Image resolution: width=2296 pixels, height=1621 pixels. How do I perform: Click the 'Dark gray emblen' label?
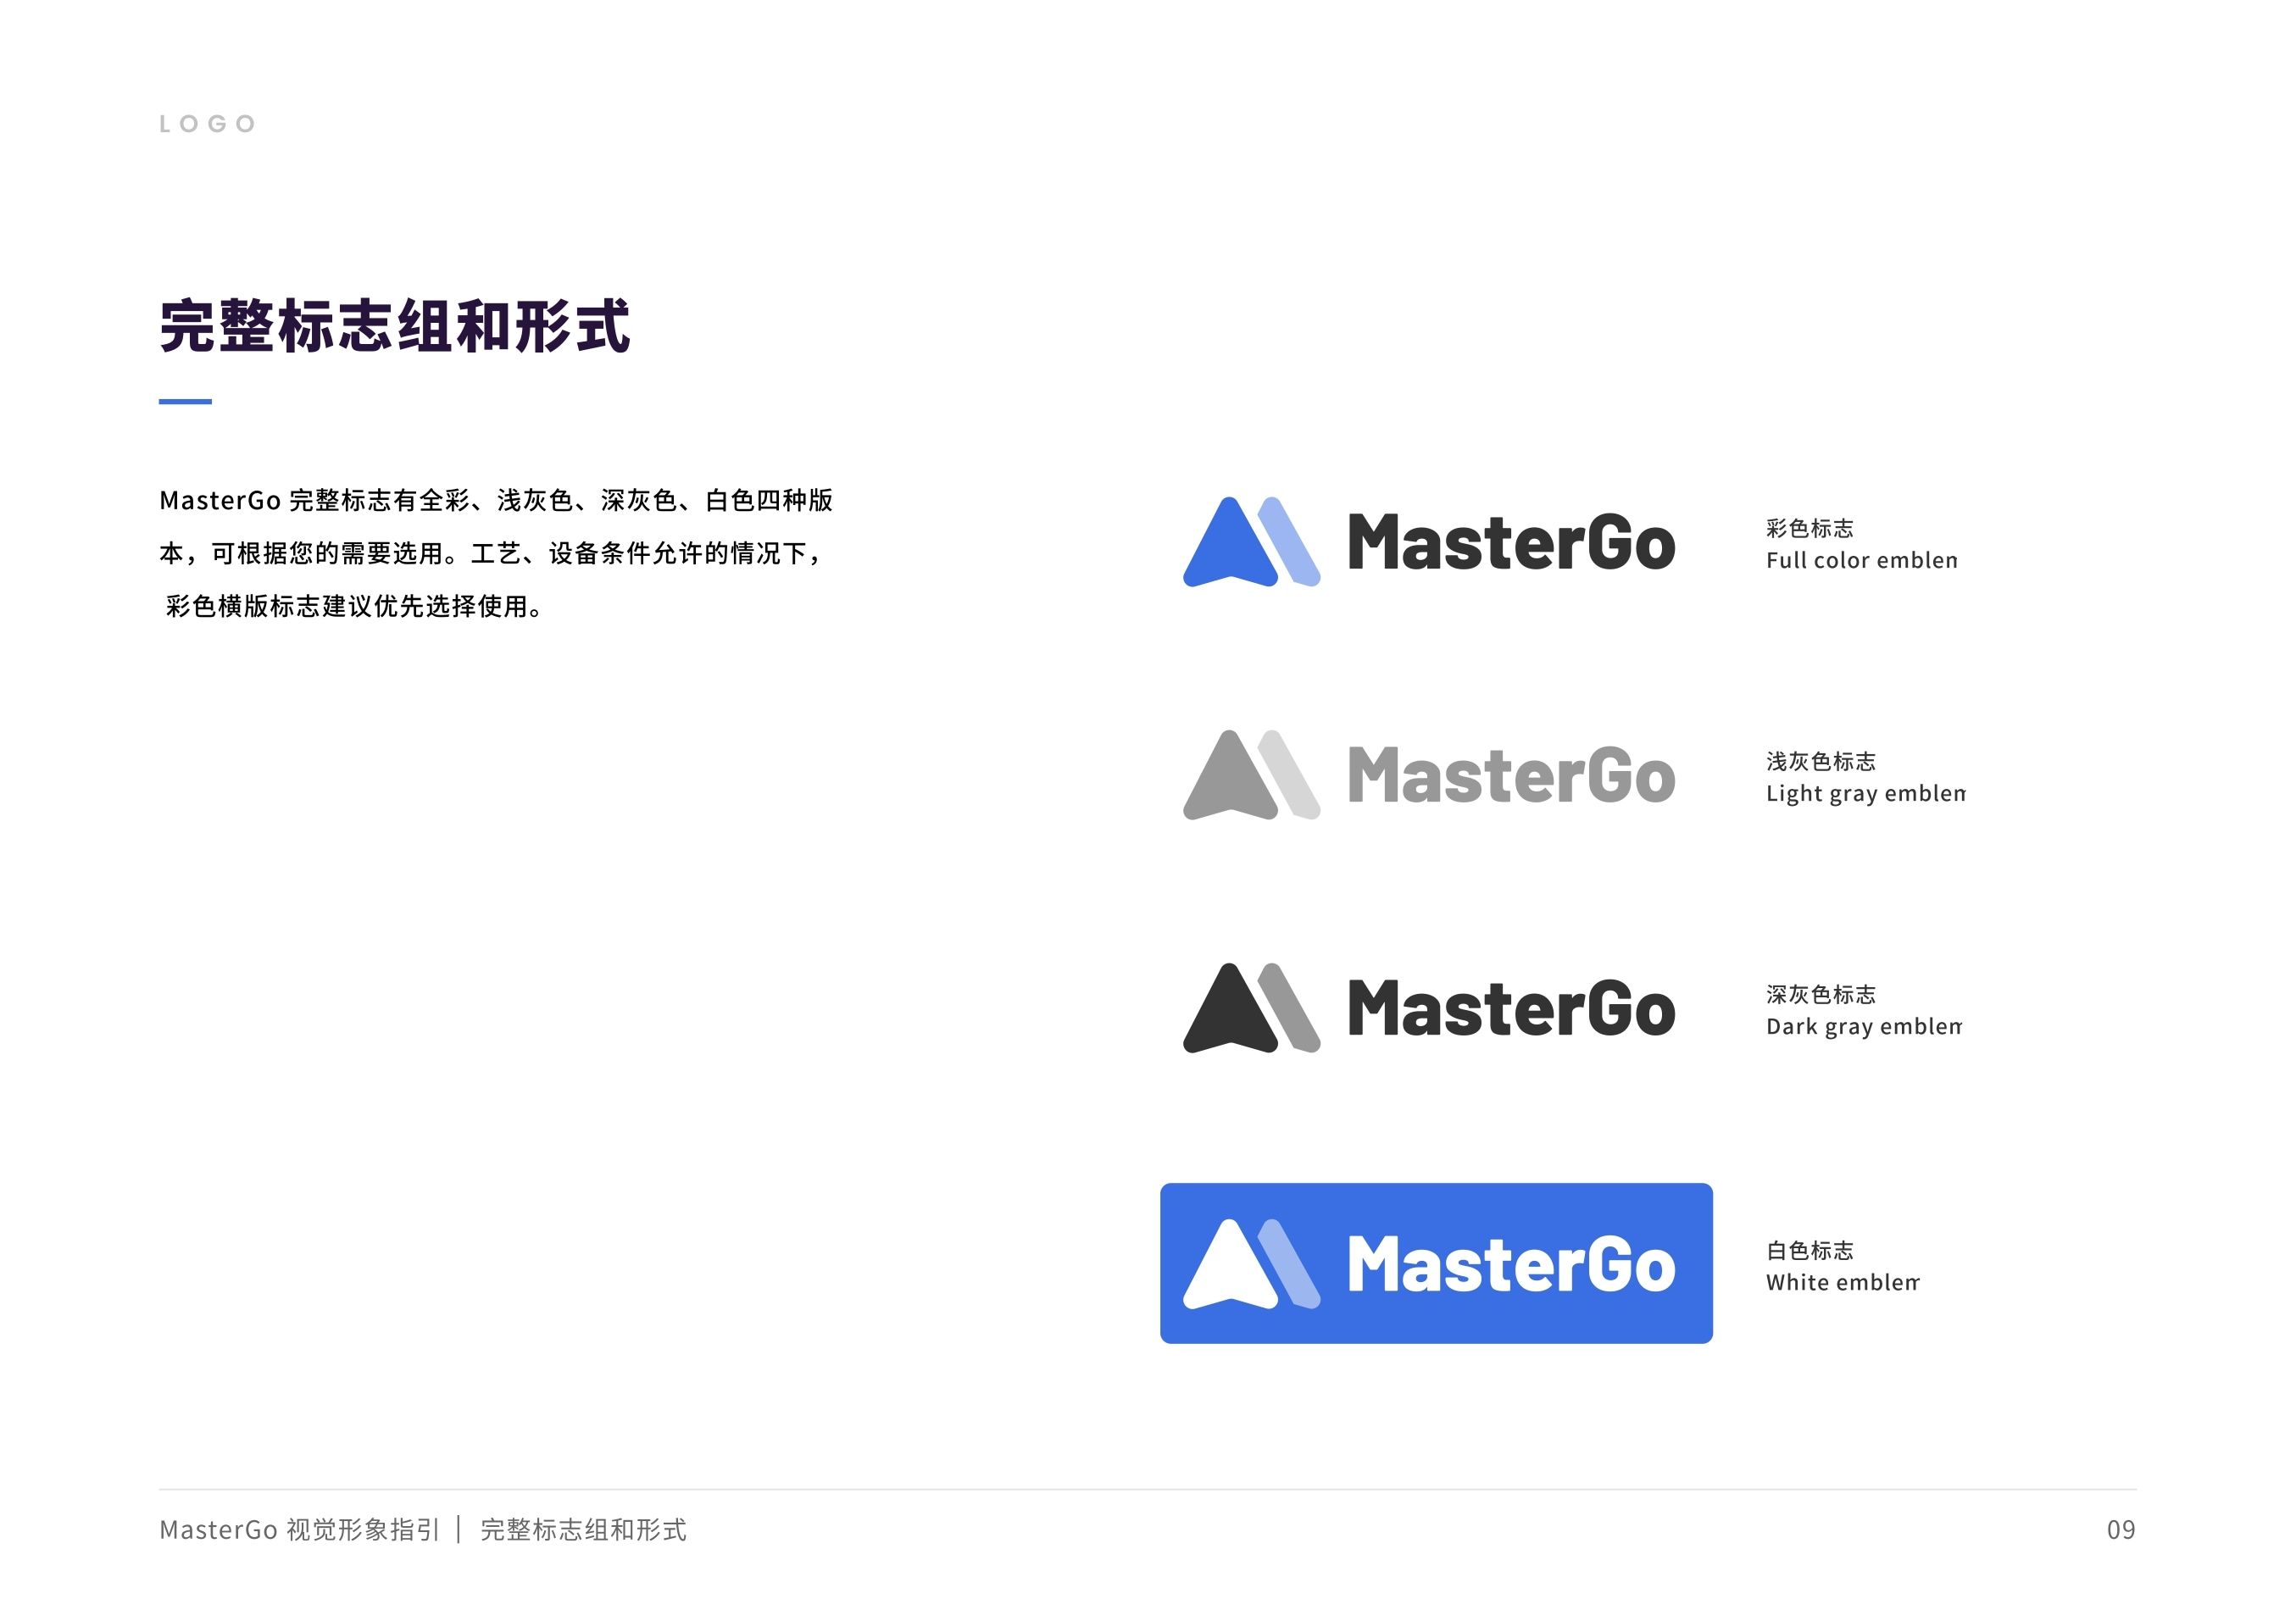(x=1863, y=1027)
